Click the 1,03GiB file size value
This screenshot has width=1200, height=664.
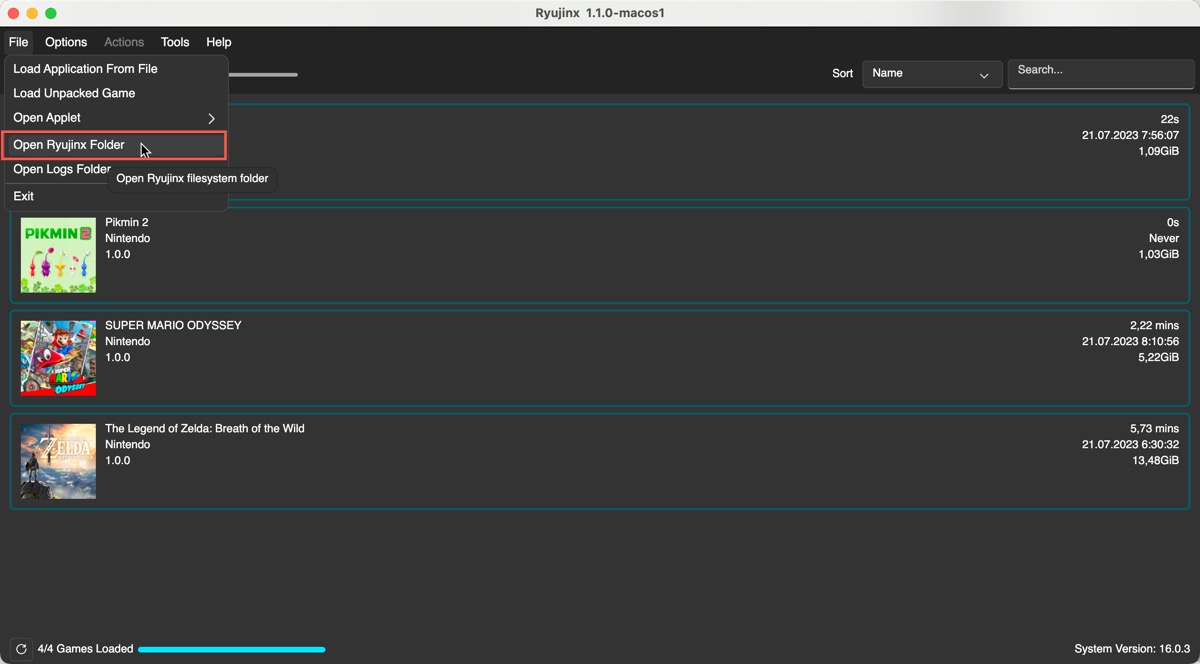coord(1159,254)
